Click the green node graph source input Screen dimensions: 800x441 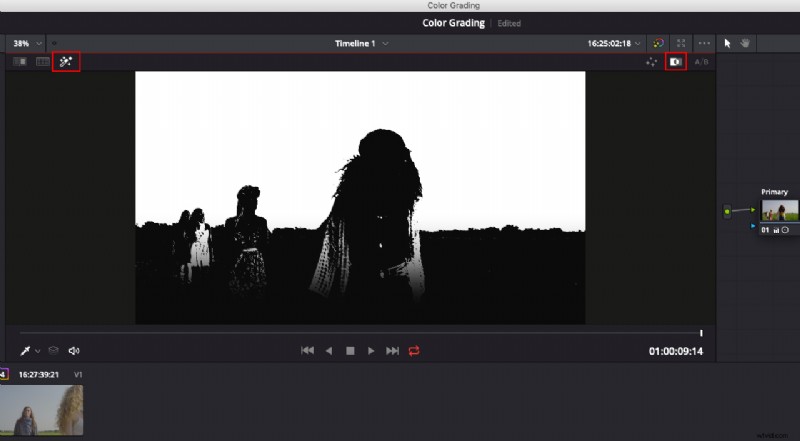[x=727, y=211]
